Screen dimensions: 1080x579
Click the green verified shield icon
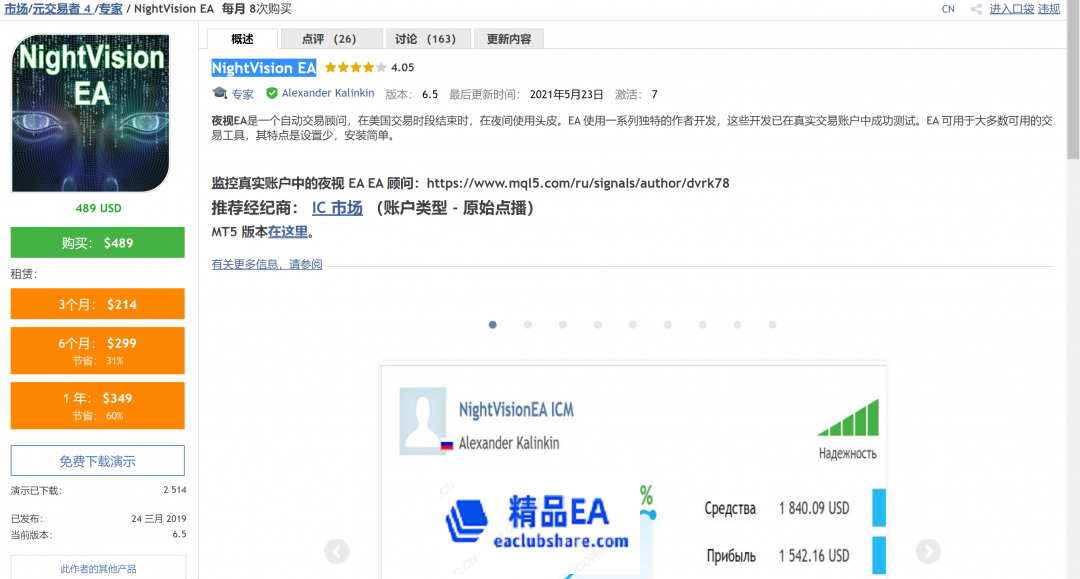272,93
